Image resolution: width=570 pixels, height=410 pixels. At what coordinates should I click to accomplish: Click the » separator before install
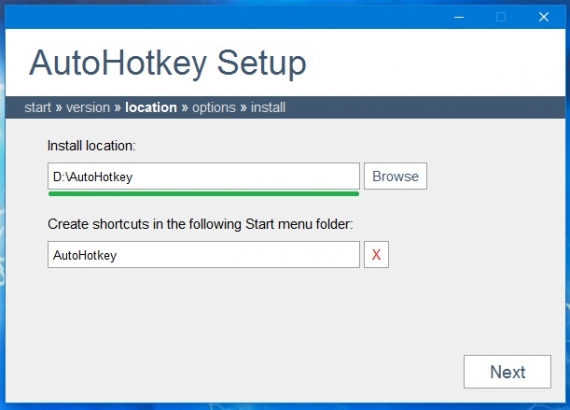pyautogui.click(x=244, y=108)
